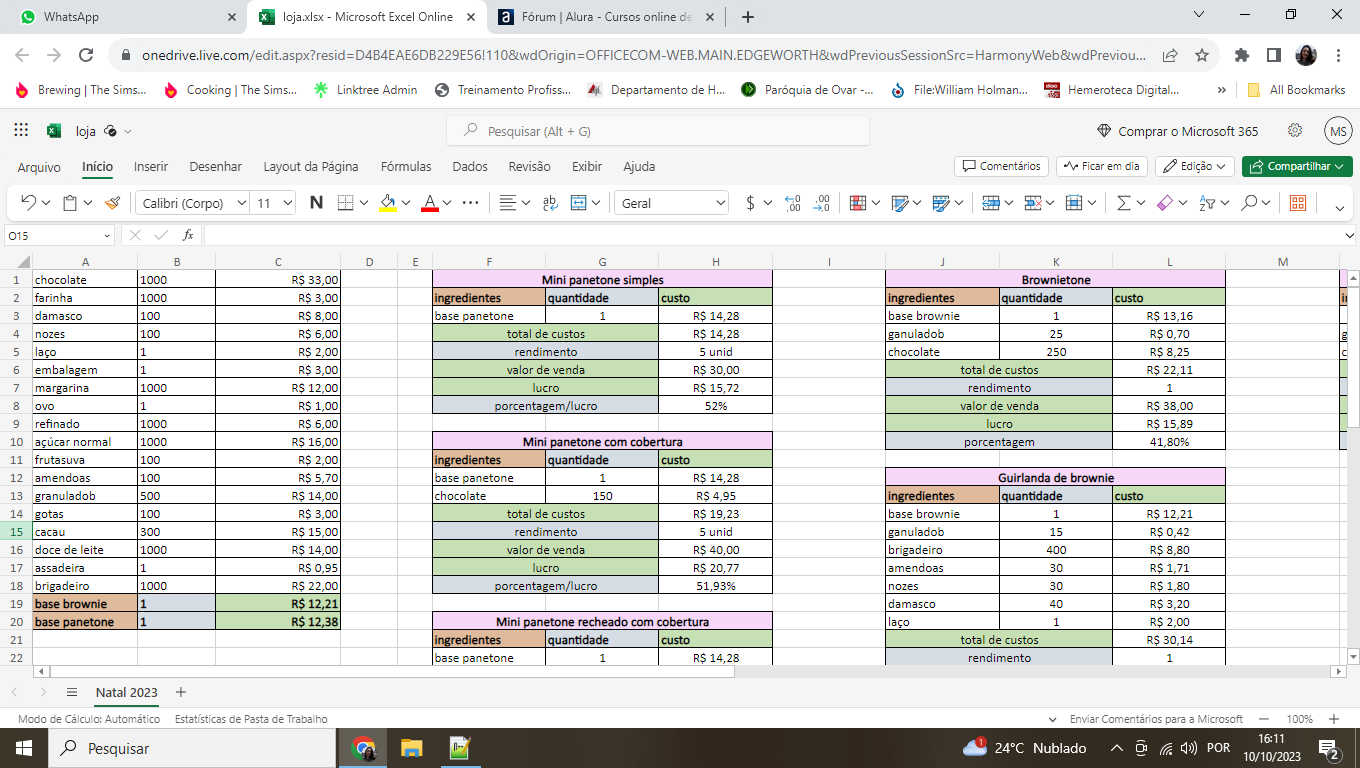Undo the last action

pyautogui.click(x=27, y=203)
